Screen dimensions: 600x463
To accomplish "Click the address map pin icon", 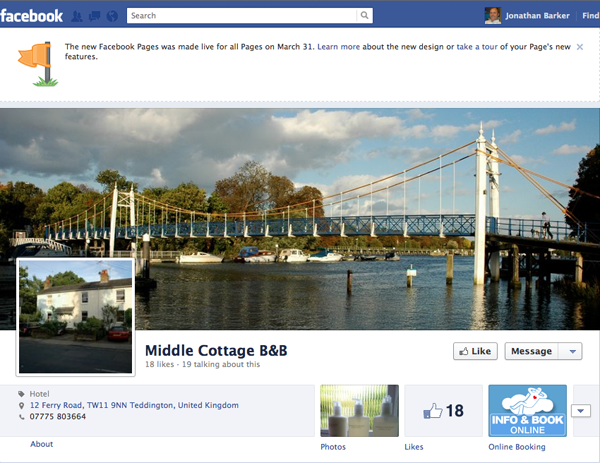I will (x=21, y=405).
